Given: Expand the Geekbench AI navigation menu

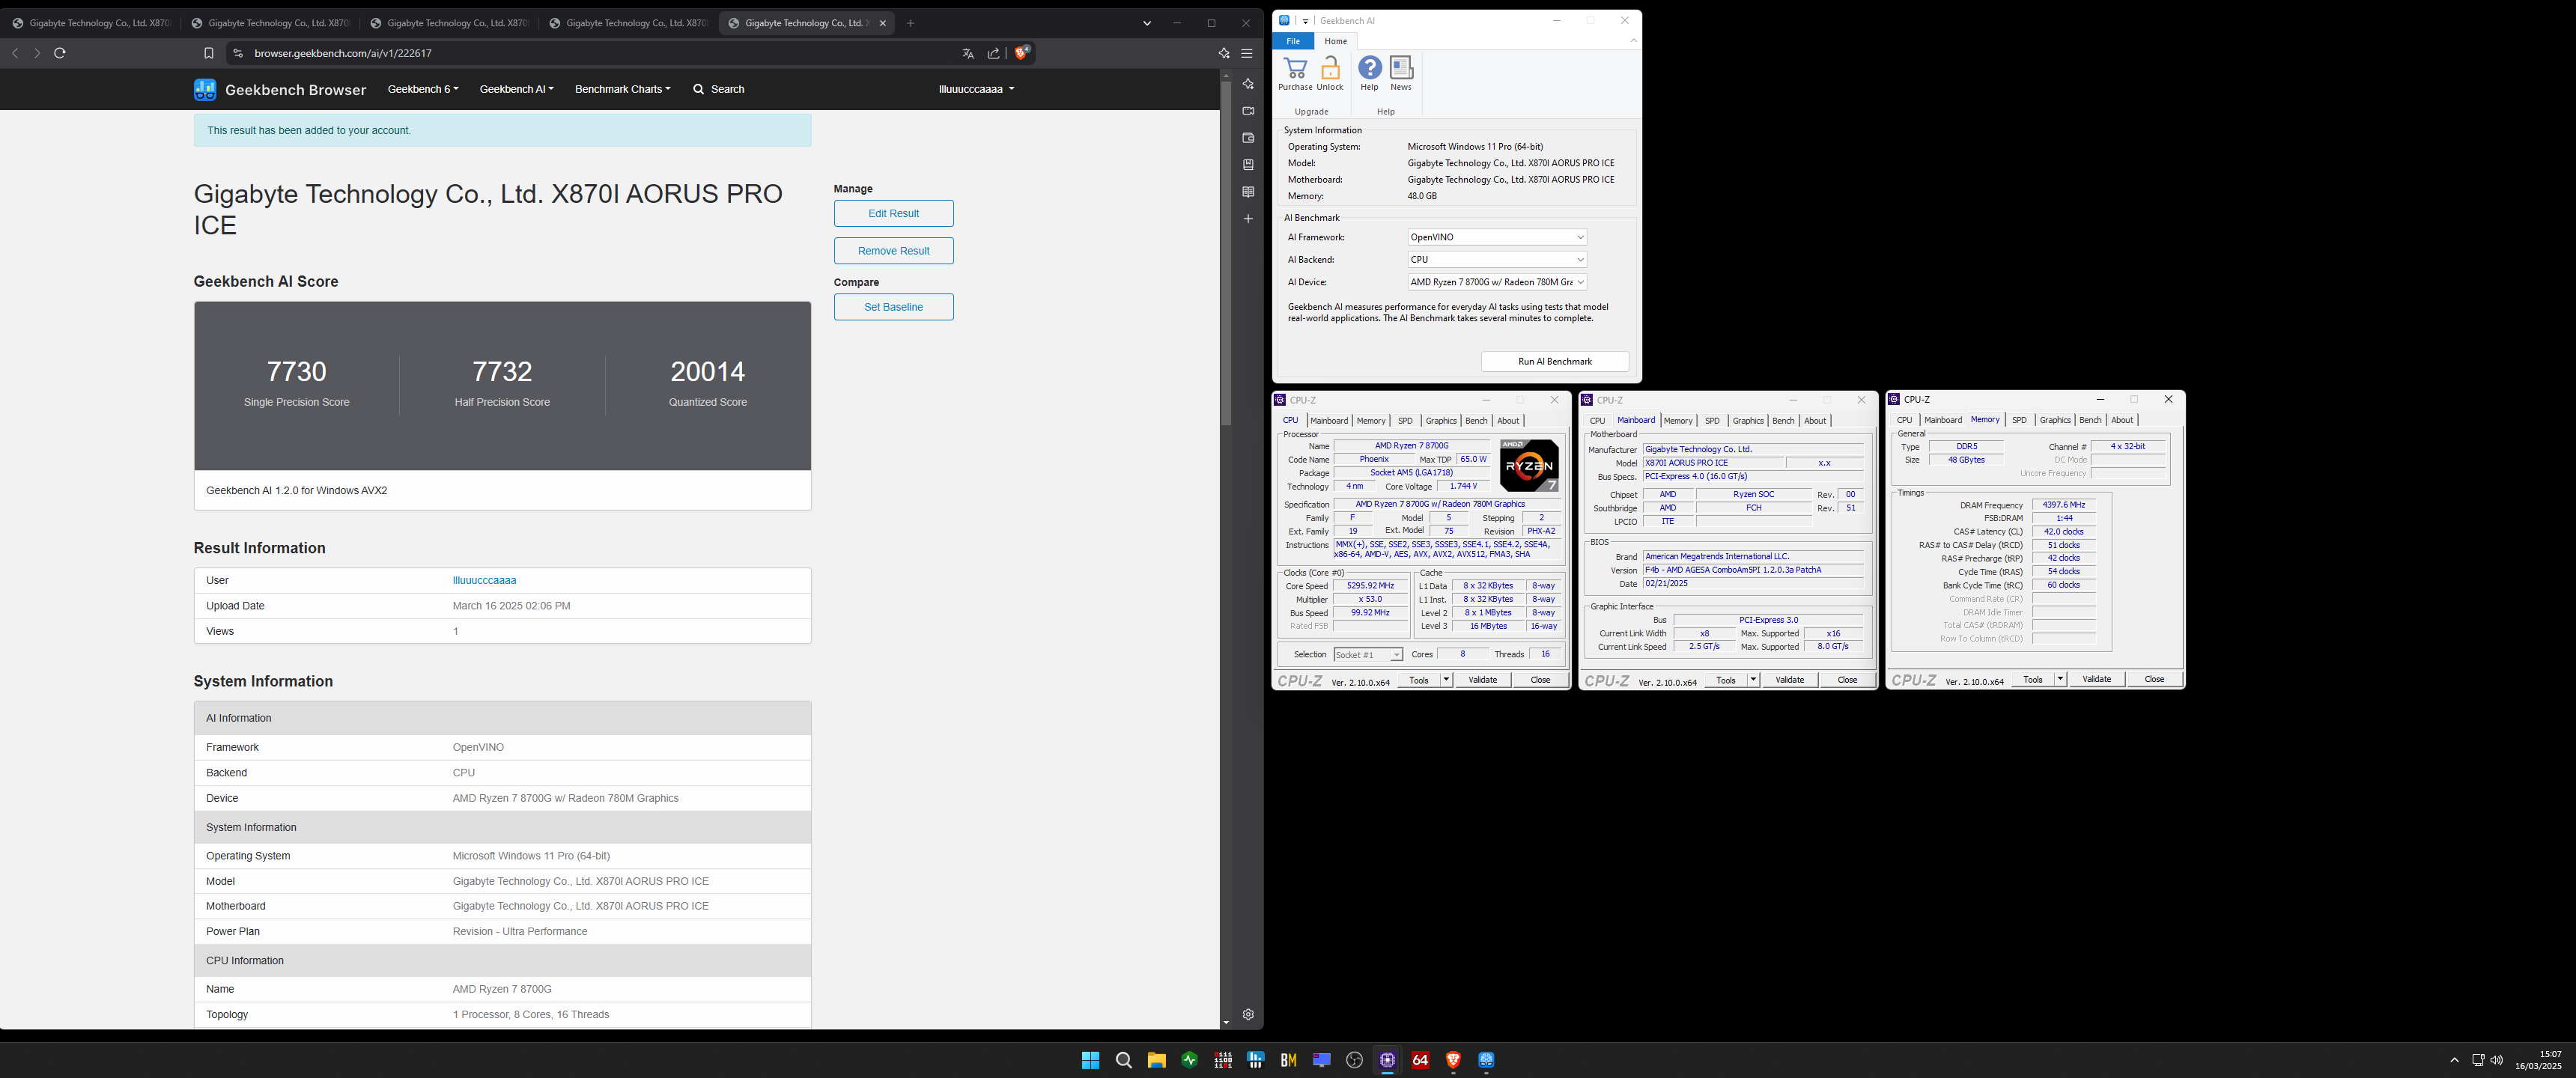Looking at the screenshot, I should pos(516,89).
